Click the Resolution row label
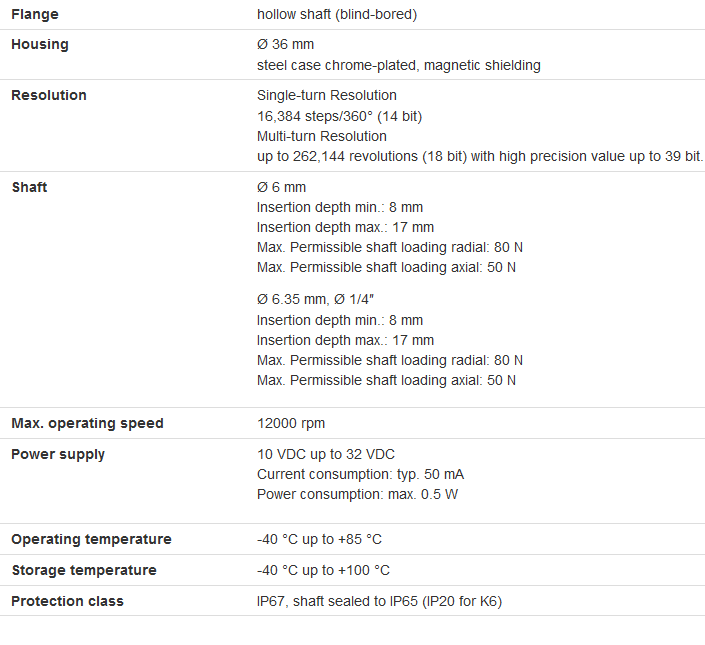This screenshot has width=705, height=645. [x=49, y=95]
